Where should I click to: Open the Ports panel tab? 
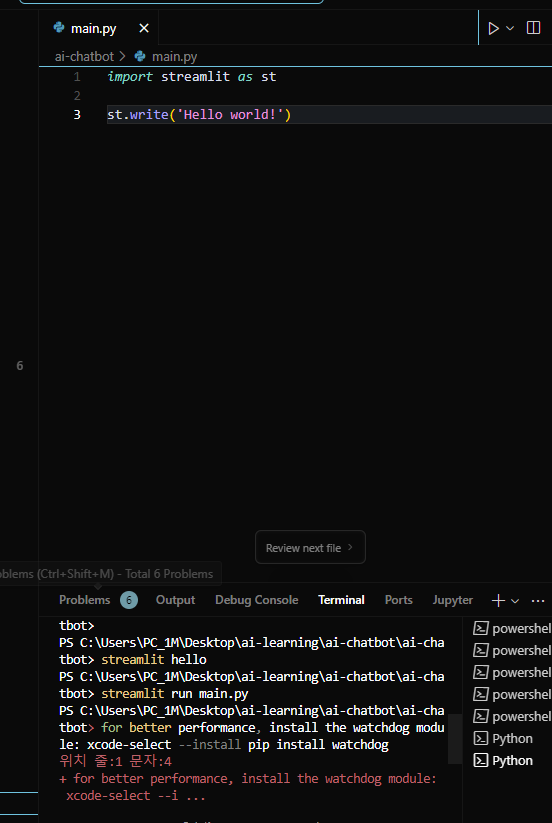398,600
